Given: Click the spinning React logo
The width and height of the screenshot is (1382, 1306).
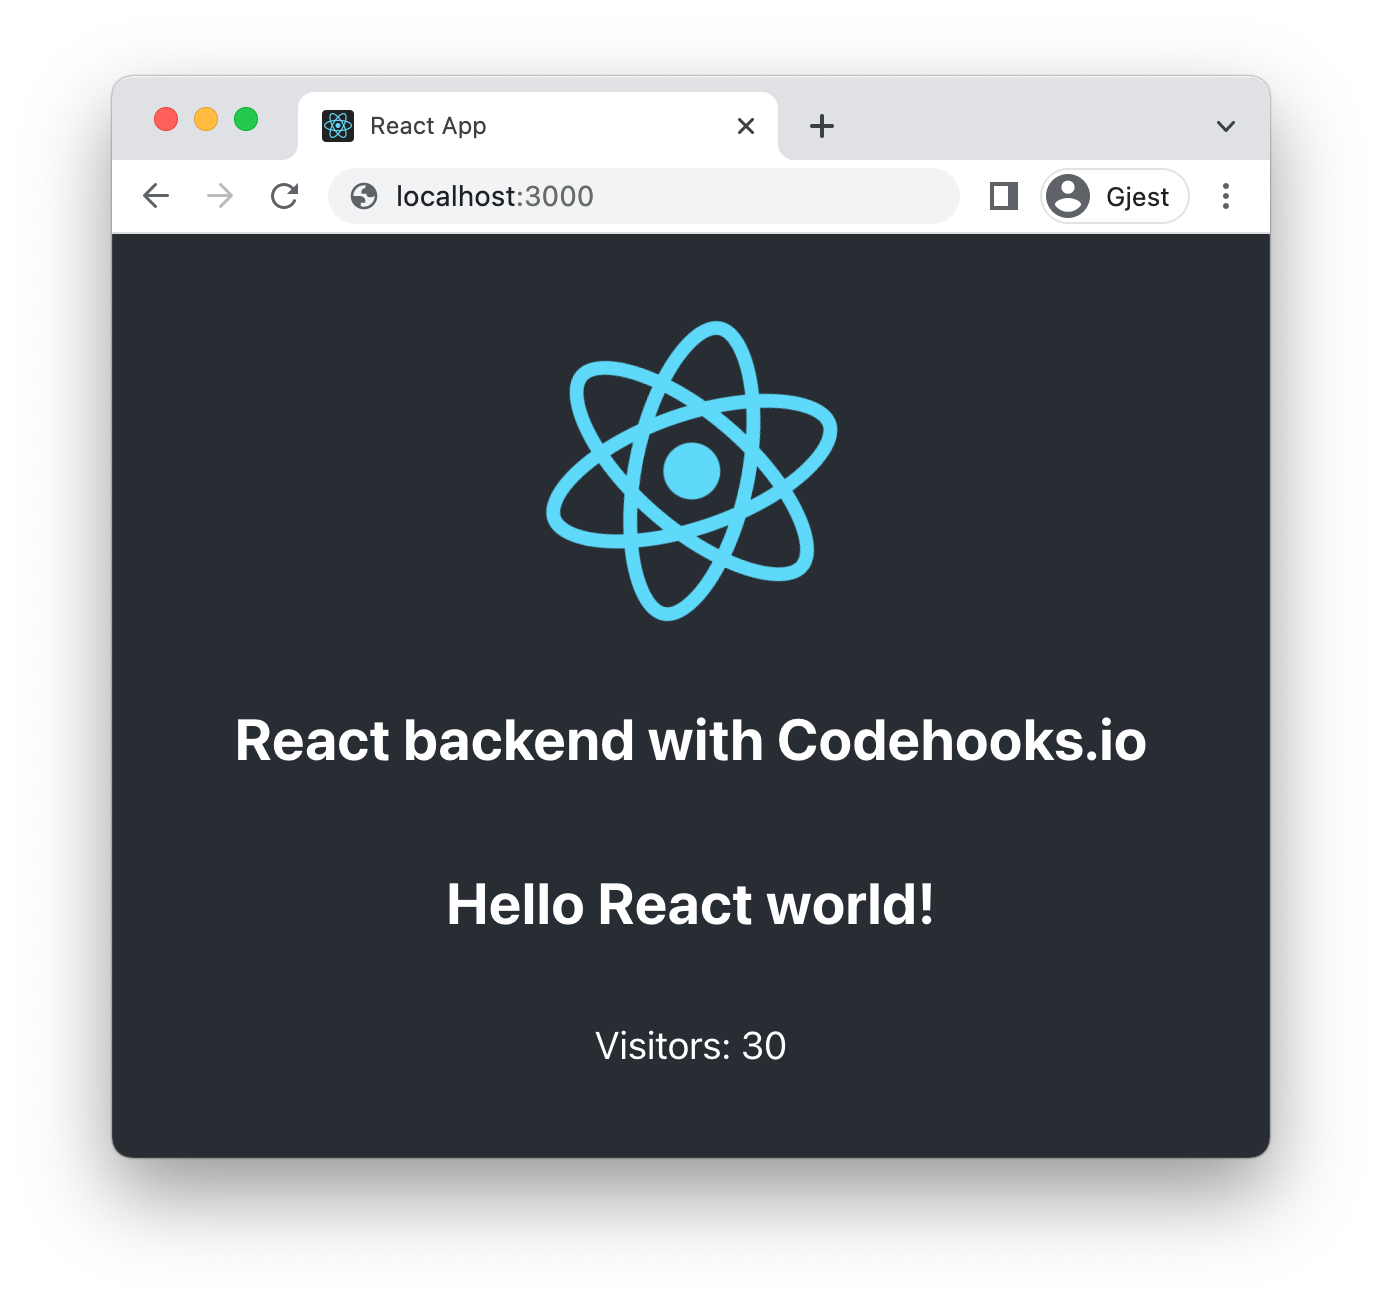Looking at the screenshot, I should (691, 470).
